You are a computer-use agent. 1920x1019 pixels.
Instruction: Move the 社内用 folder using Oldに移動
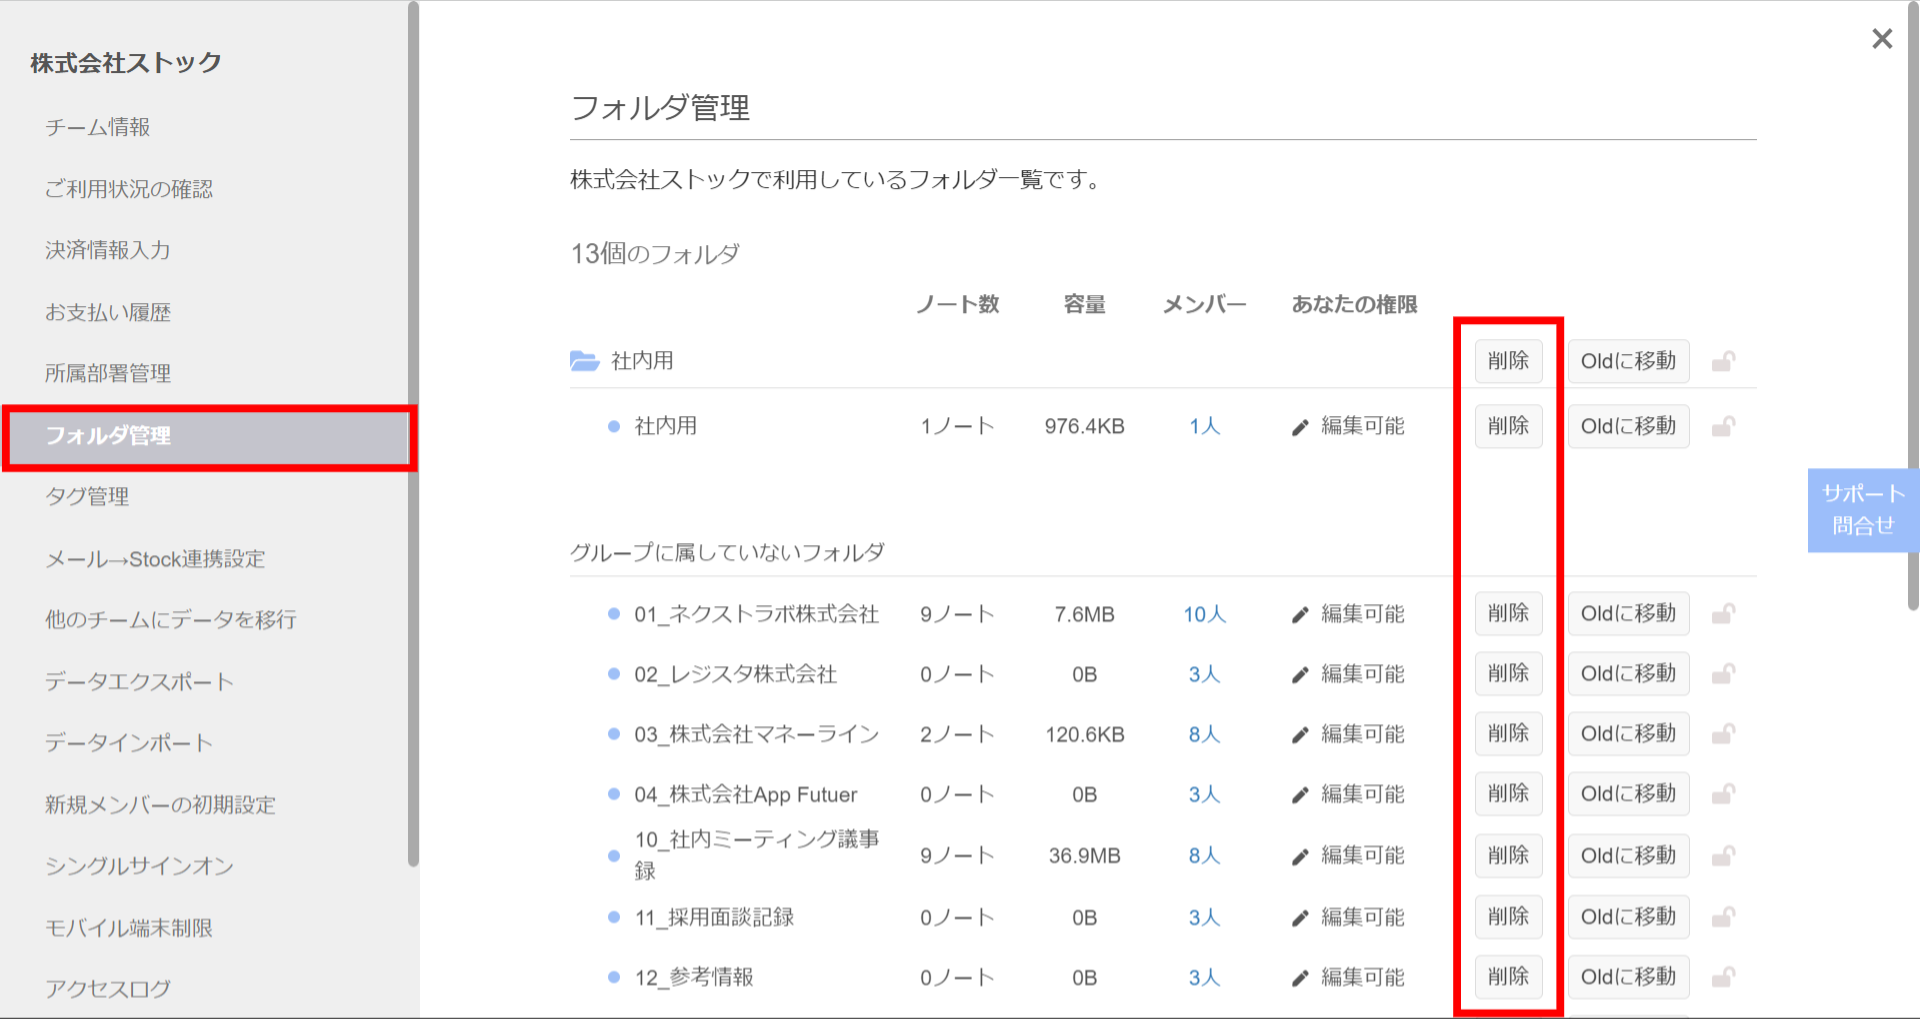(x=1628, y=360)
